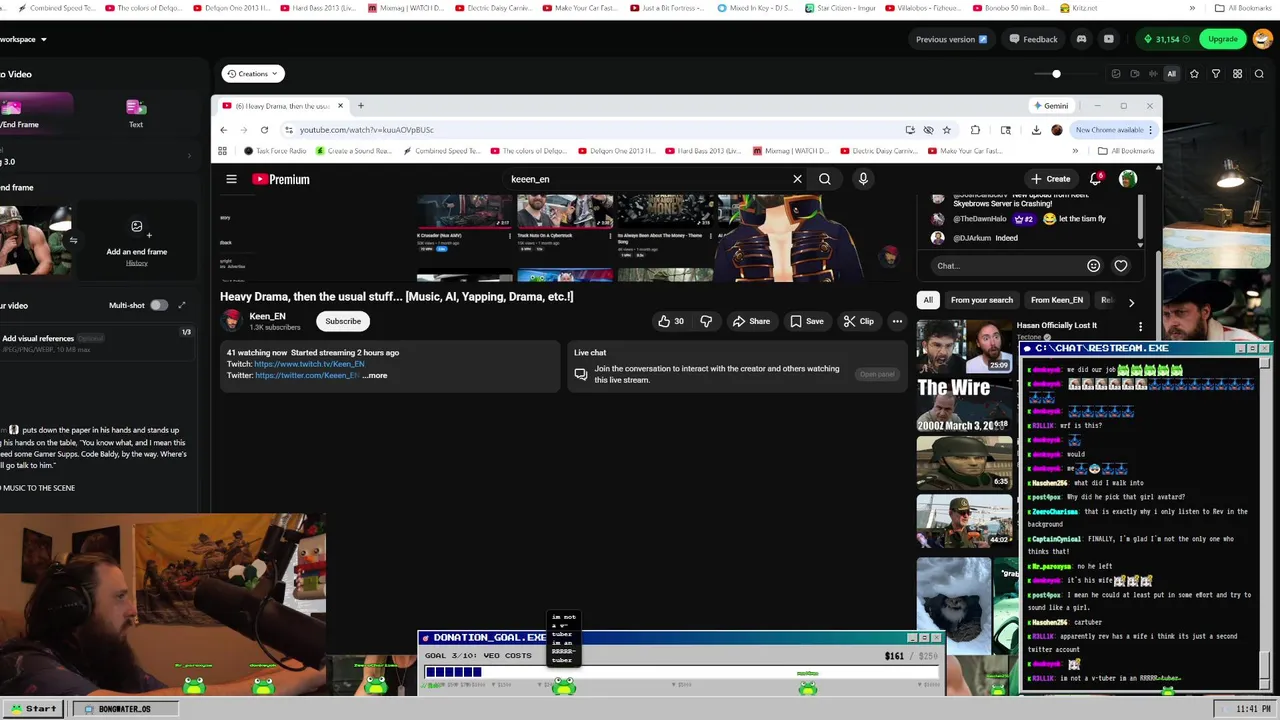Show favorited creations star icon
1280x720 pixels.
pos(1194,73)
